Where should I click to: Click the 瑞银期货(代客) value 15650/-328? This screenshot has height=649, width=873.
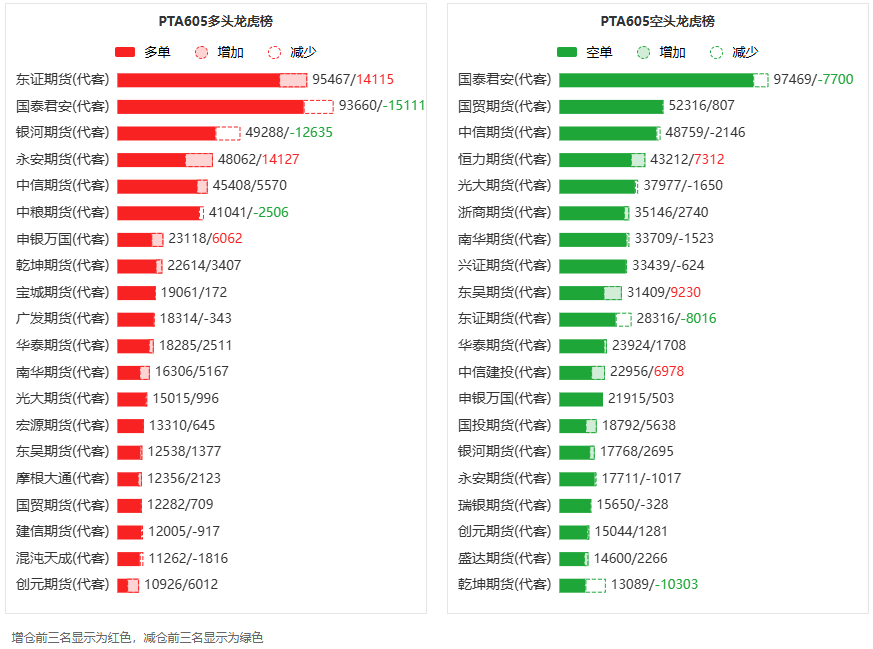632,505
